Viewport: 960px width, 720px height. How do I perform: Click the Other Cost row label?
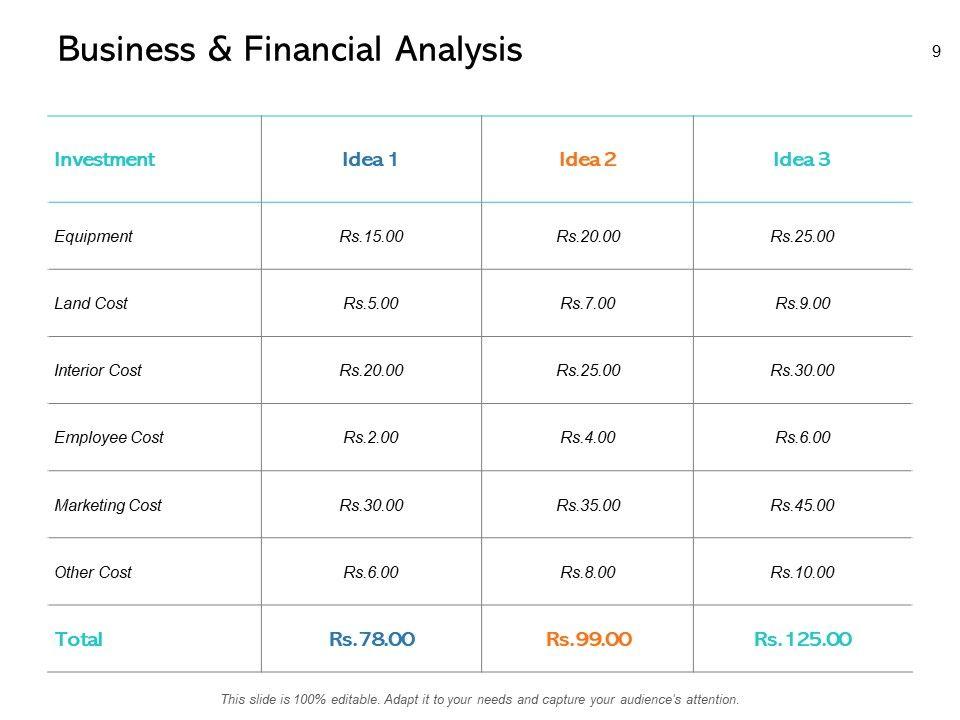(x=93, y=572)
